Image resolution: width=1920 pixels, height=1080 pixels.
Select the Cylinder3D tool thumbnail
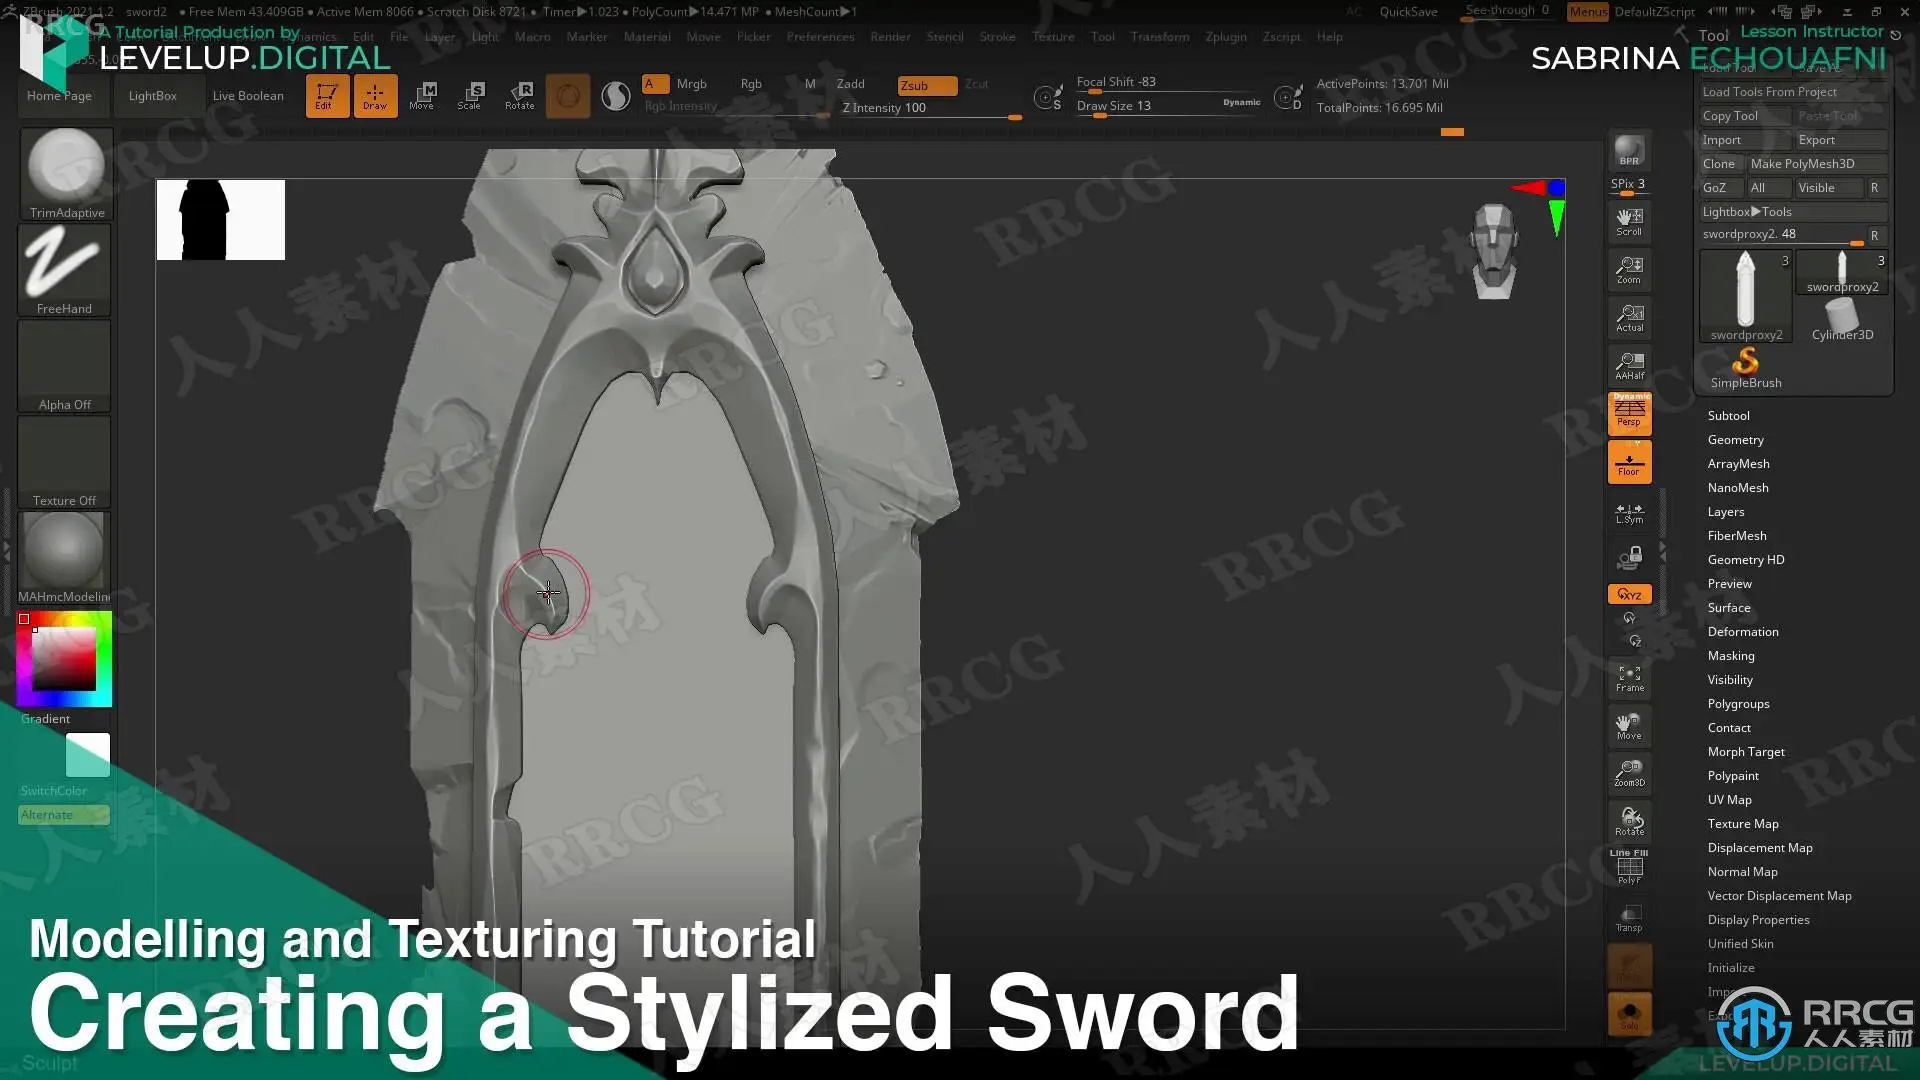[x=1842, y=318]
